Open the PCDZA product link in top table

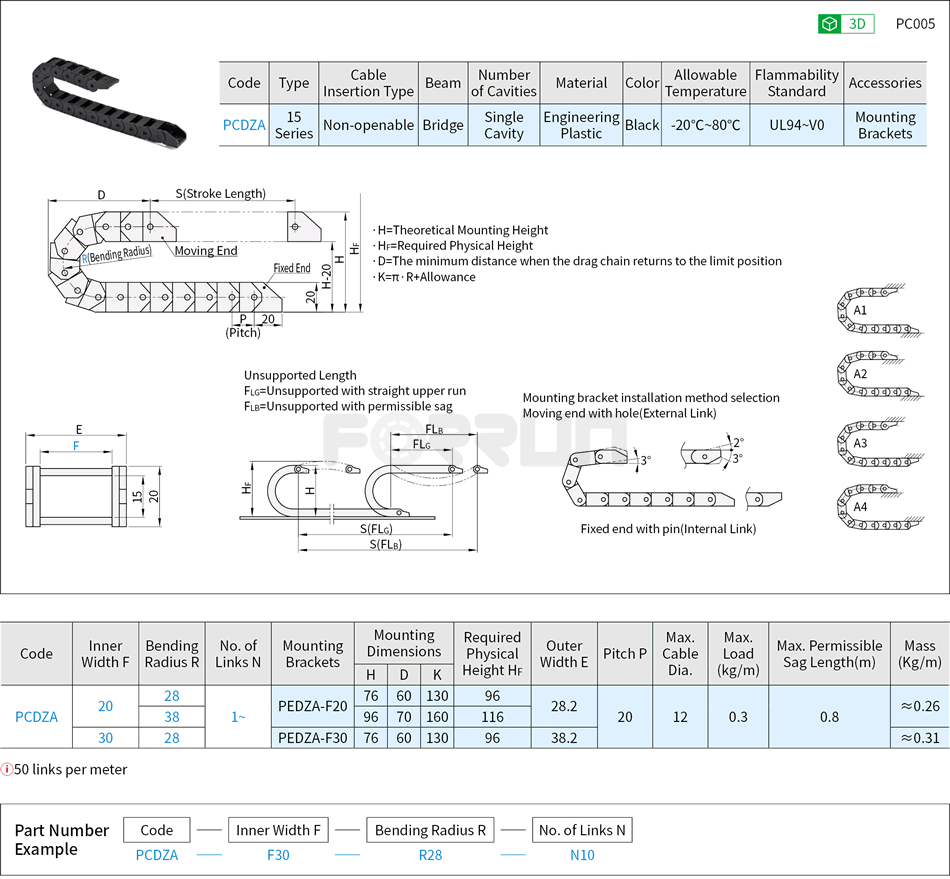(x=244, y=125)
